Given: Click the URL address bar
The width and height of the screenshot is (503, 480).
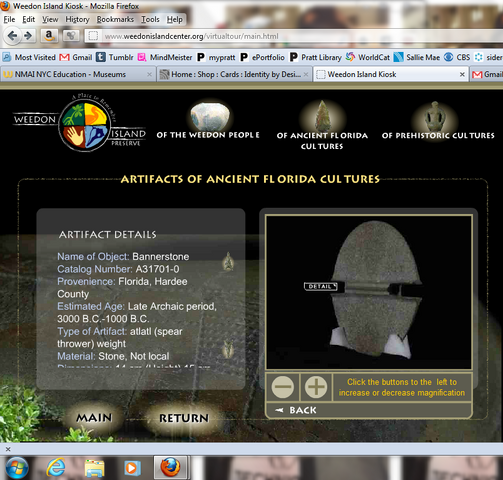Looking at the screenshot, I should coord(293,36).
